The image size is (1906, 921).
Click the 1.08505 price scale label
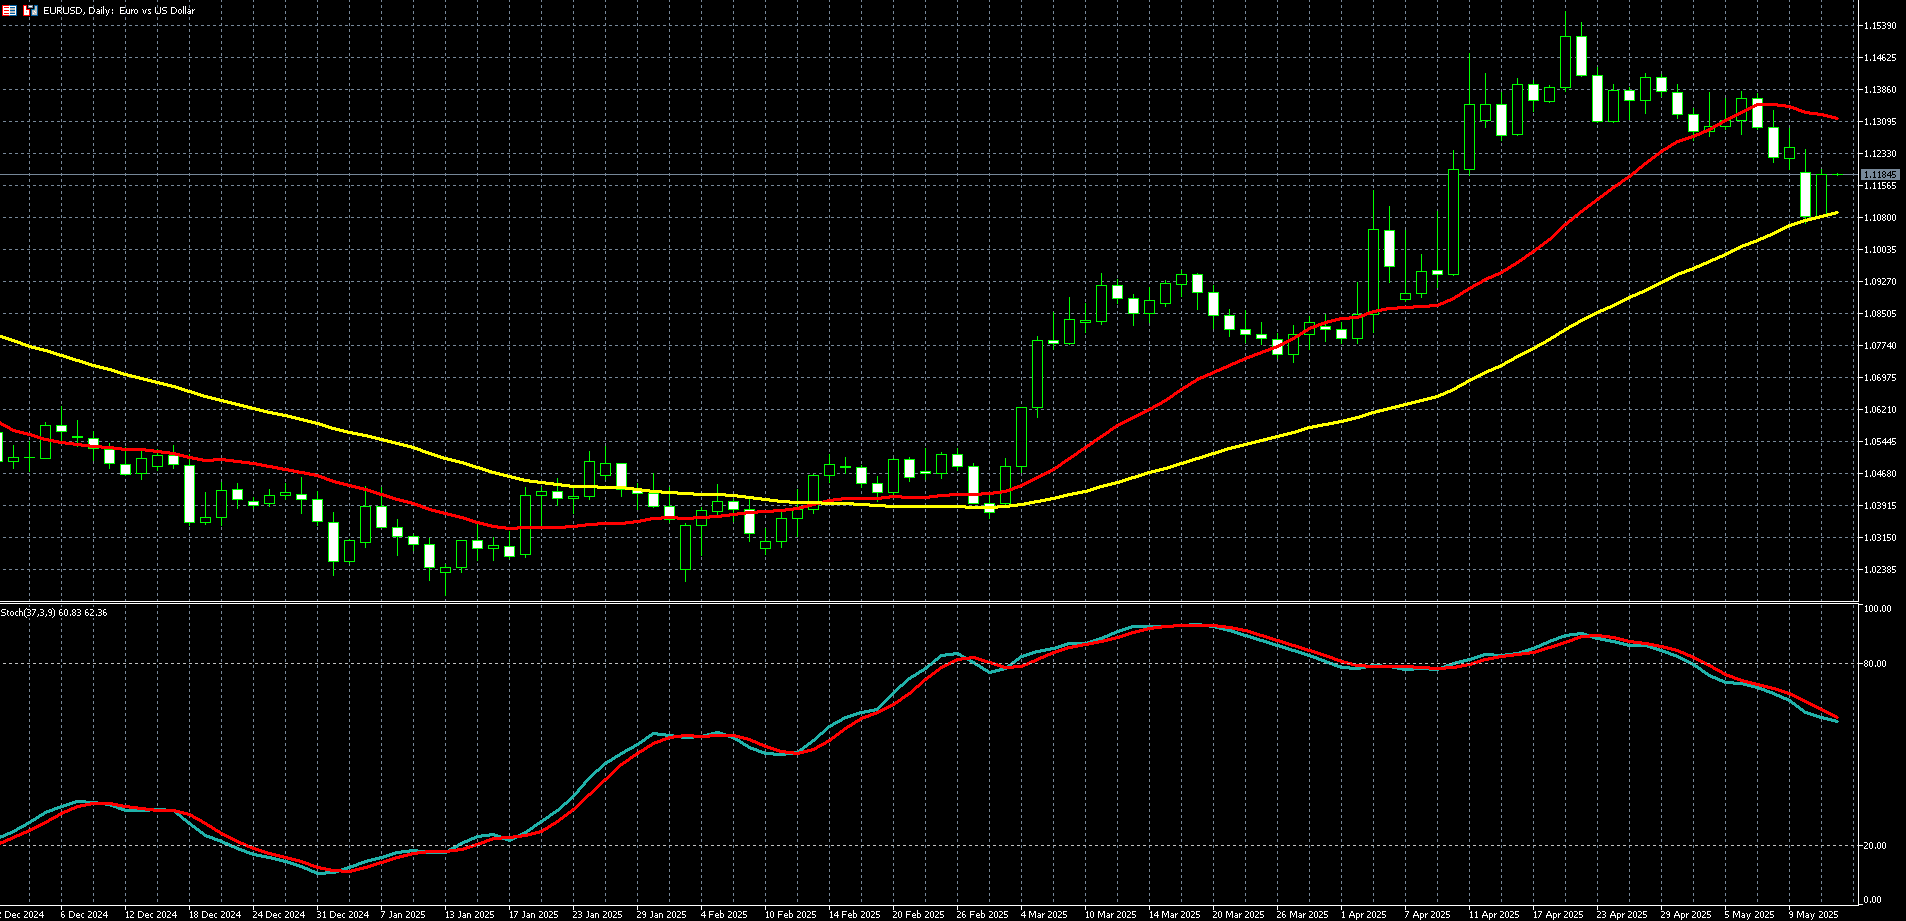(1880, 314)
